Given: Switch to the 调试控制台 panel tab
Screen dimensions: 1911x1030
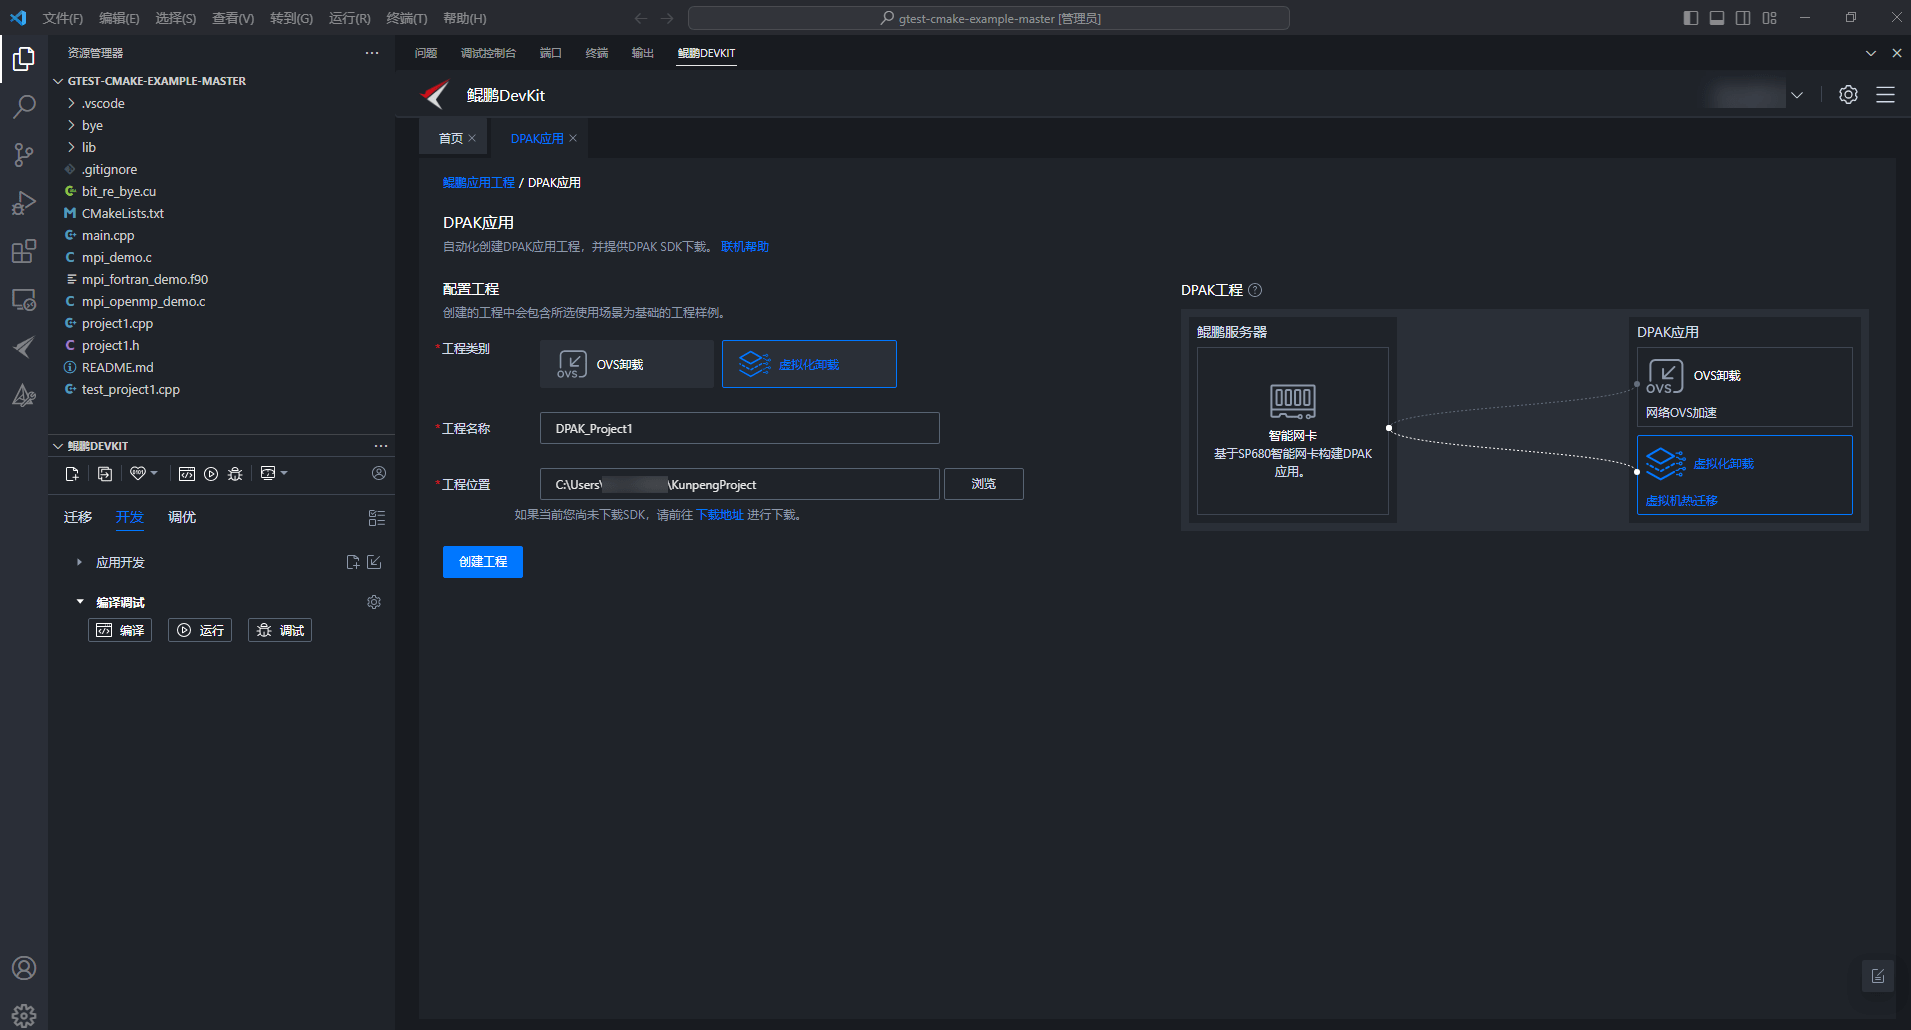Looking at the screenshot, I should [488, 53].
